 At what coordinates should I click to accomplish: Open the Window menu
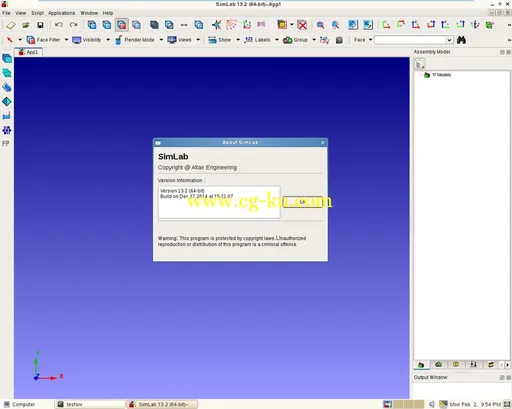[x=89, y=13]
